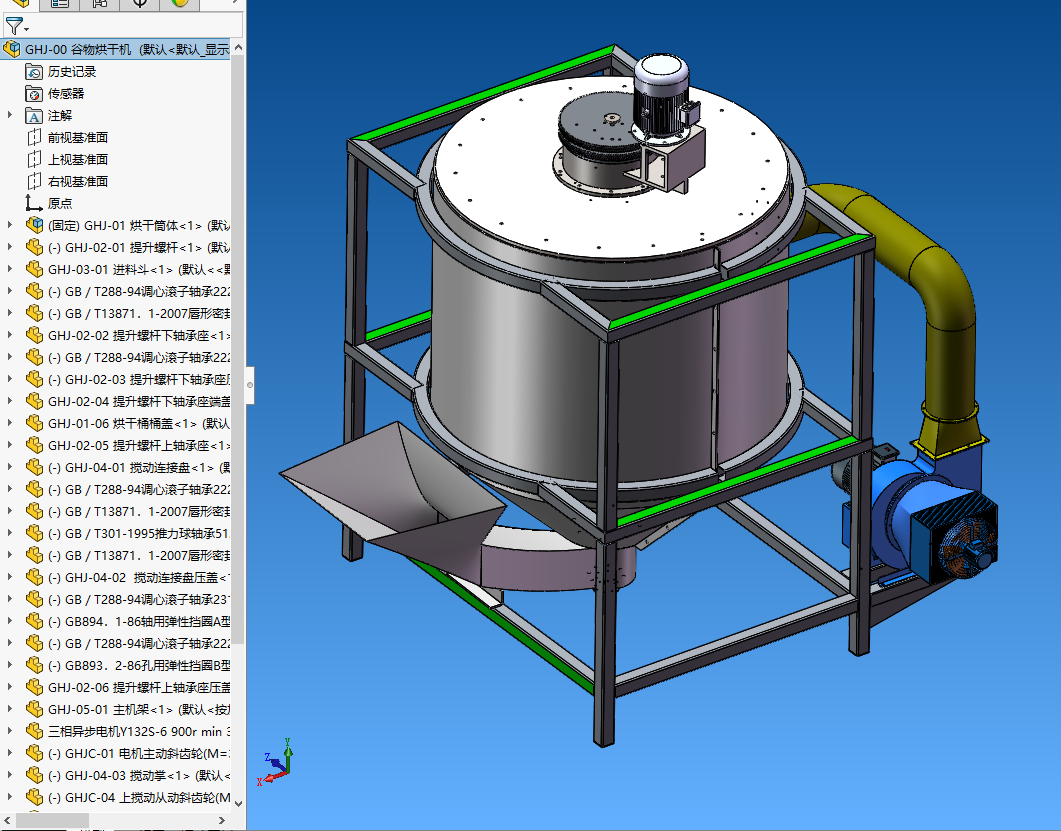The width and height of the screenshot is (1061, 831).
Task: Open the DisplayManager color ball tab
Action: (x=180, y=4)
